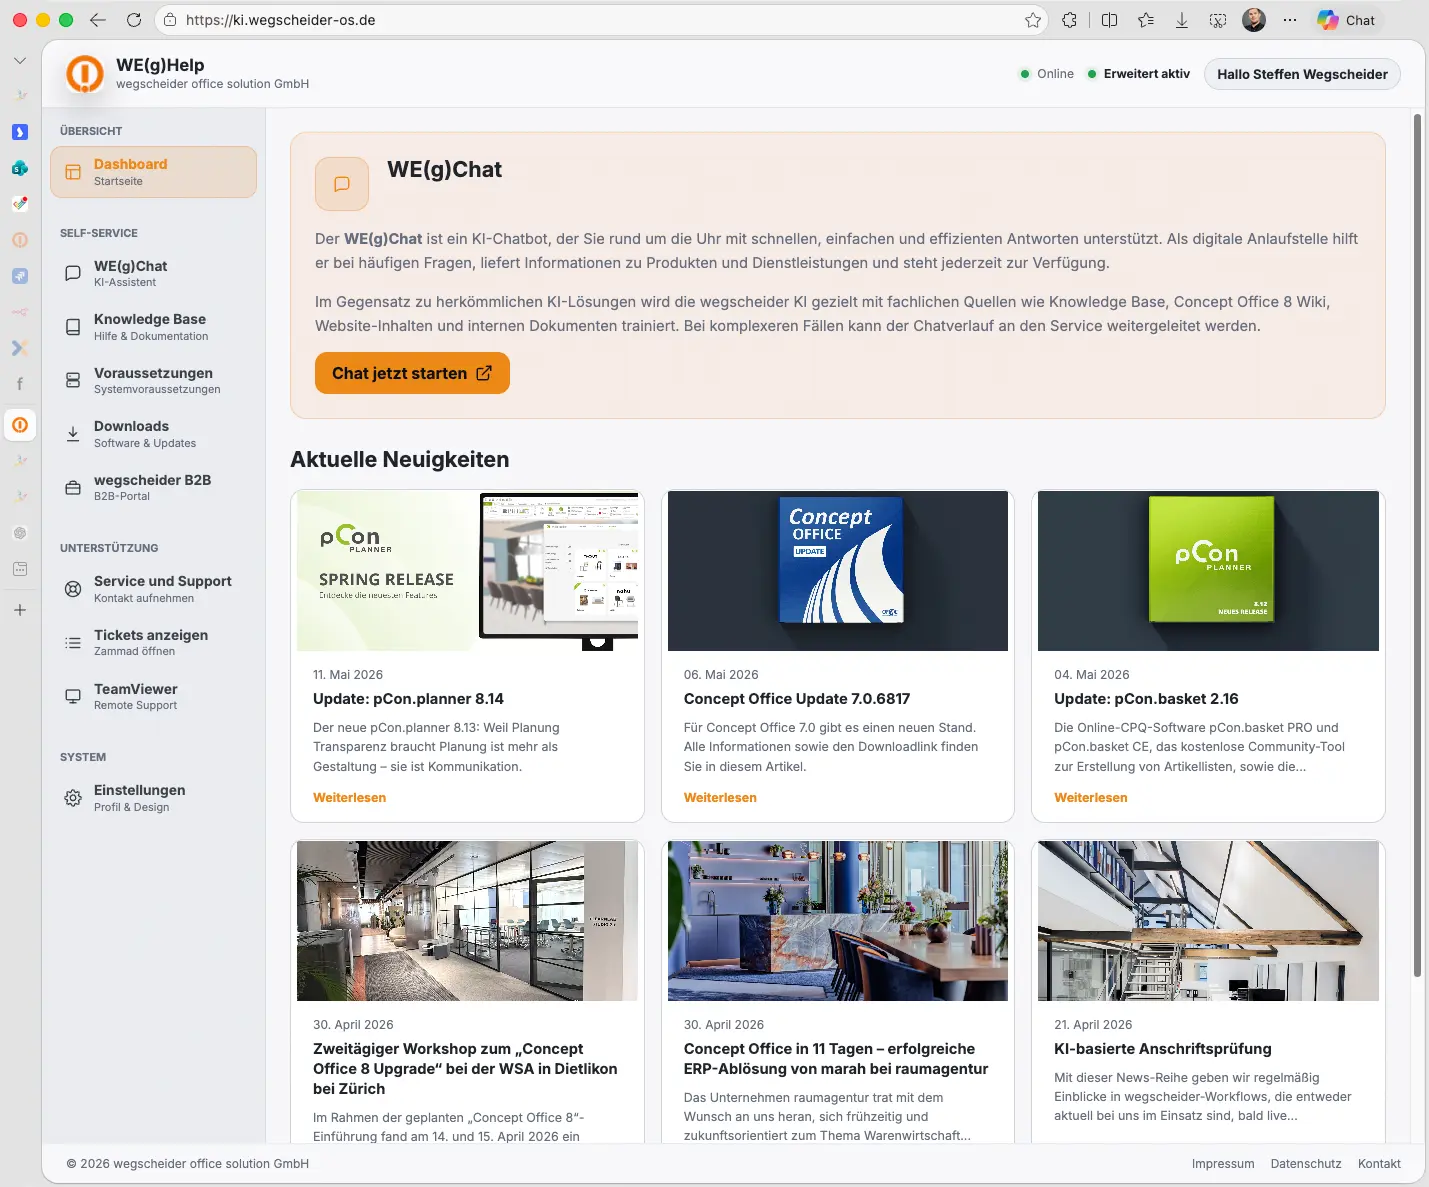Click the date 21. April 2026
The width and height of the screenshot is (1429, 1187).
pos(1093,1025)
